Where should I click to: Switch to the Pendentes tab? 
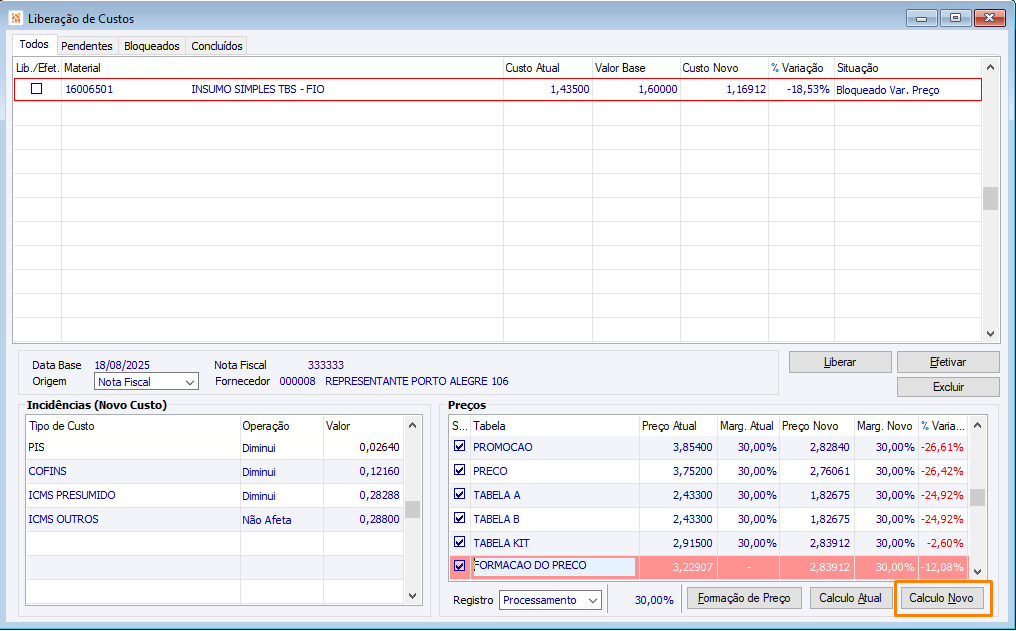pos(87,46)
